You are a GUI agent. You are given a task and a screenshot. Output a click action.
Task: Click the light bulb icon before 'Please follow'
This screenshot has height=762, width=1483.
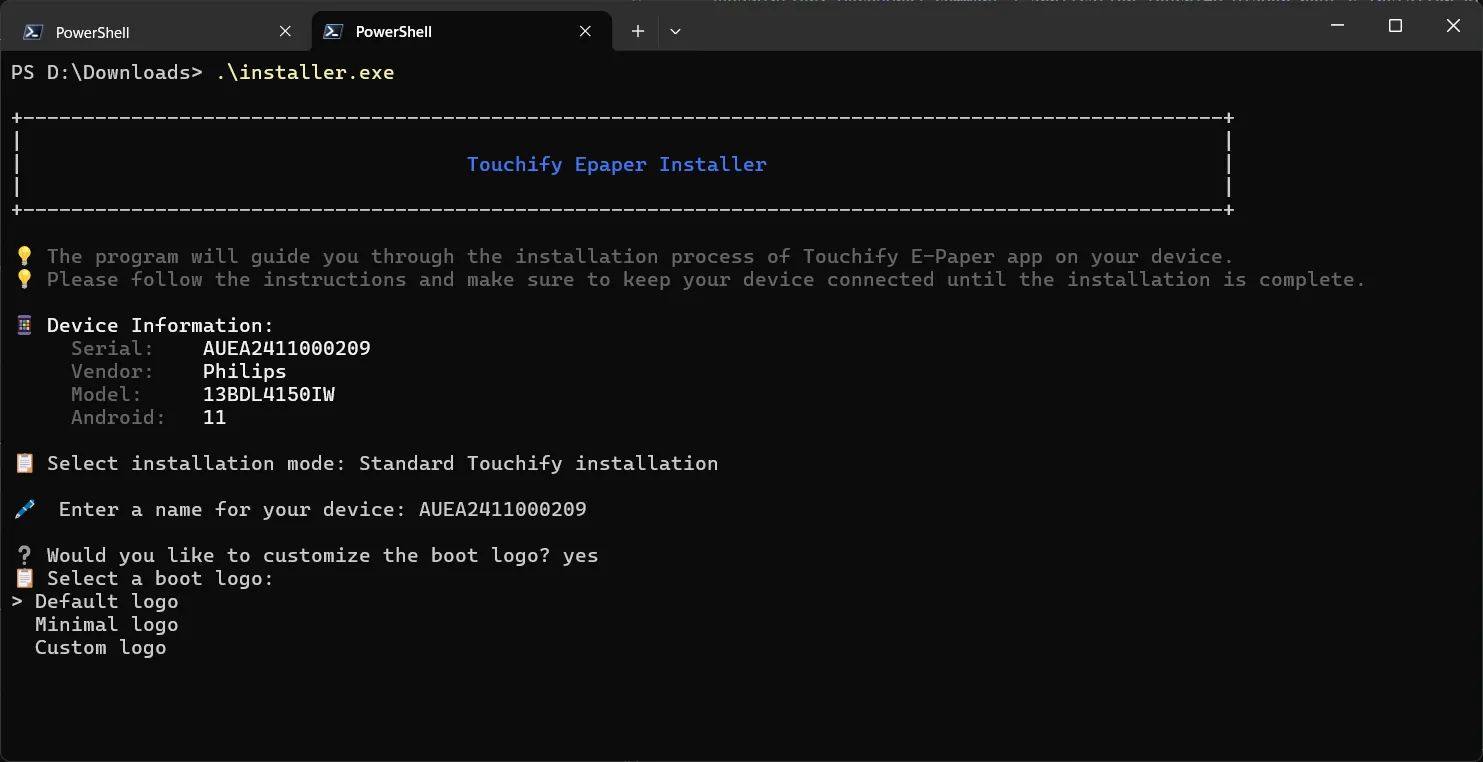pyautogui.click(x=24, y=280)
